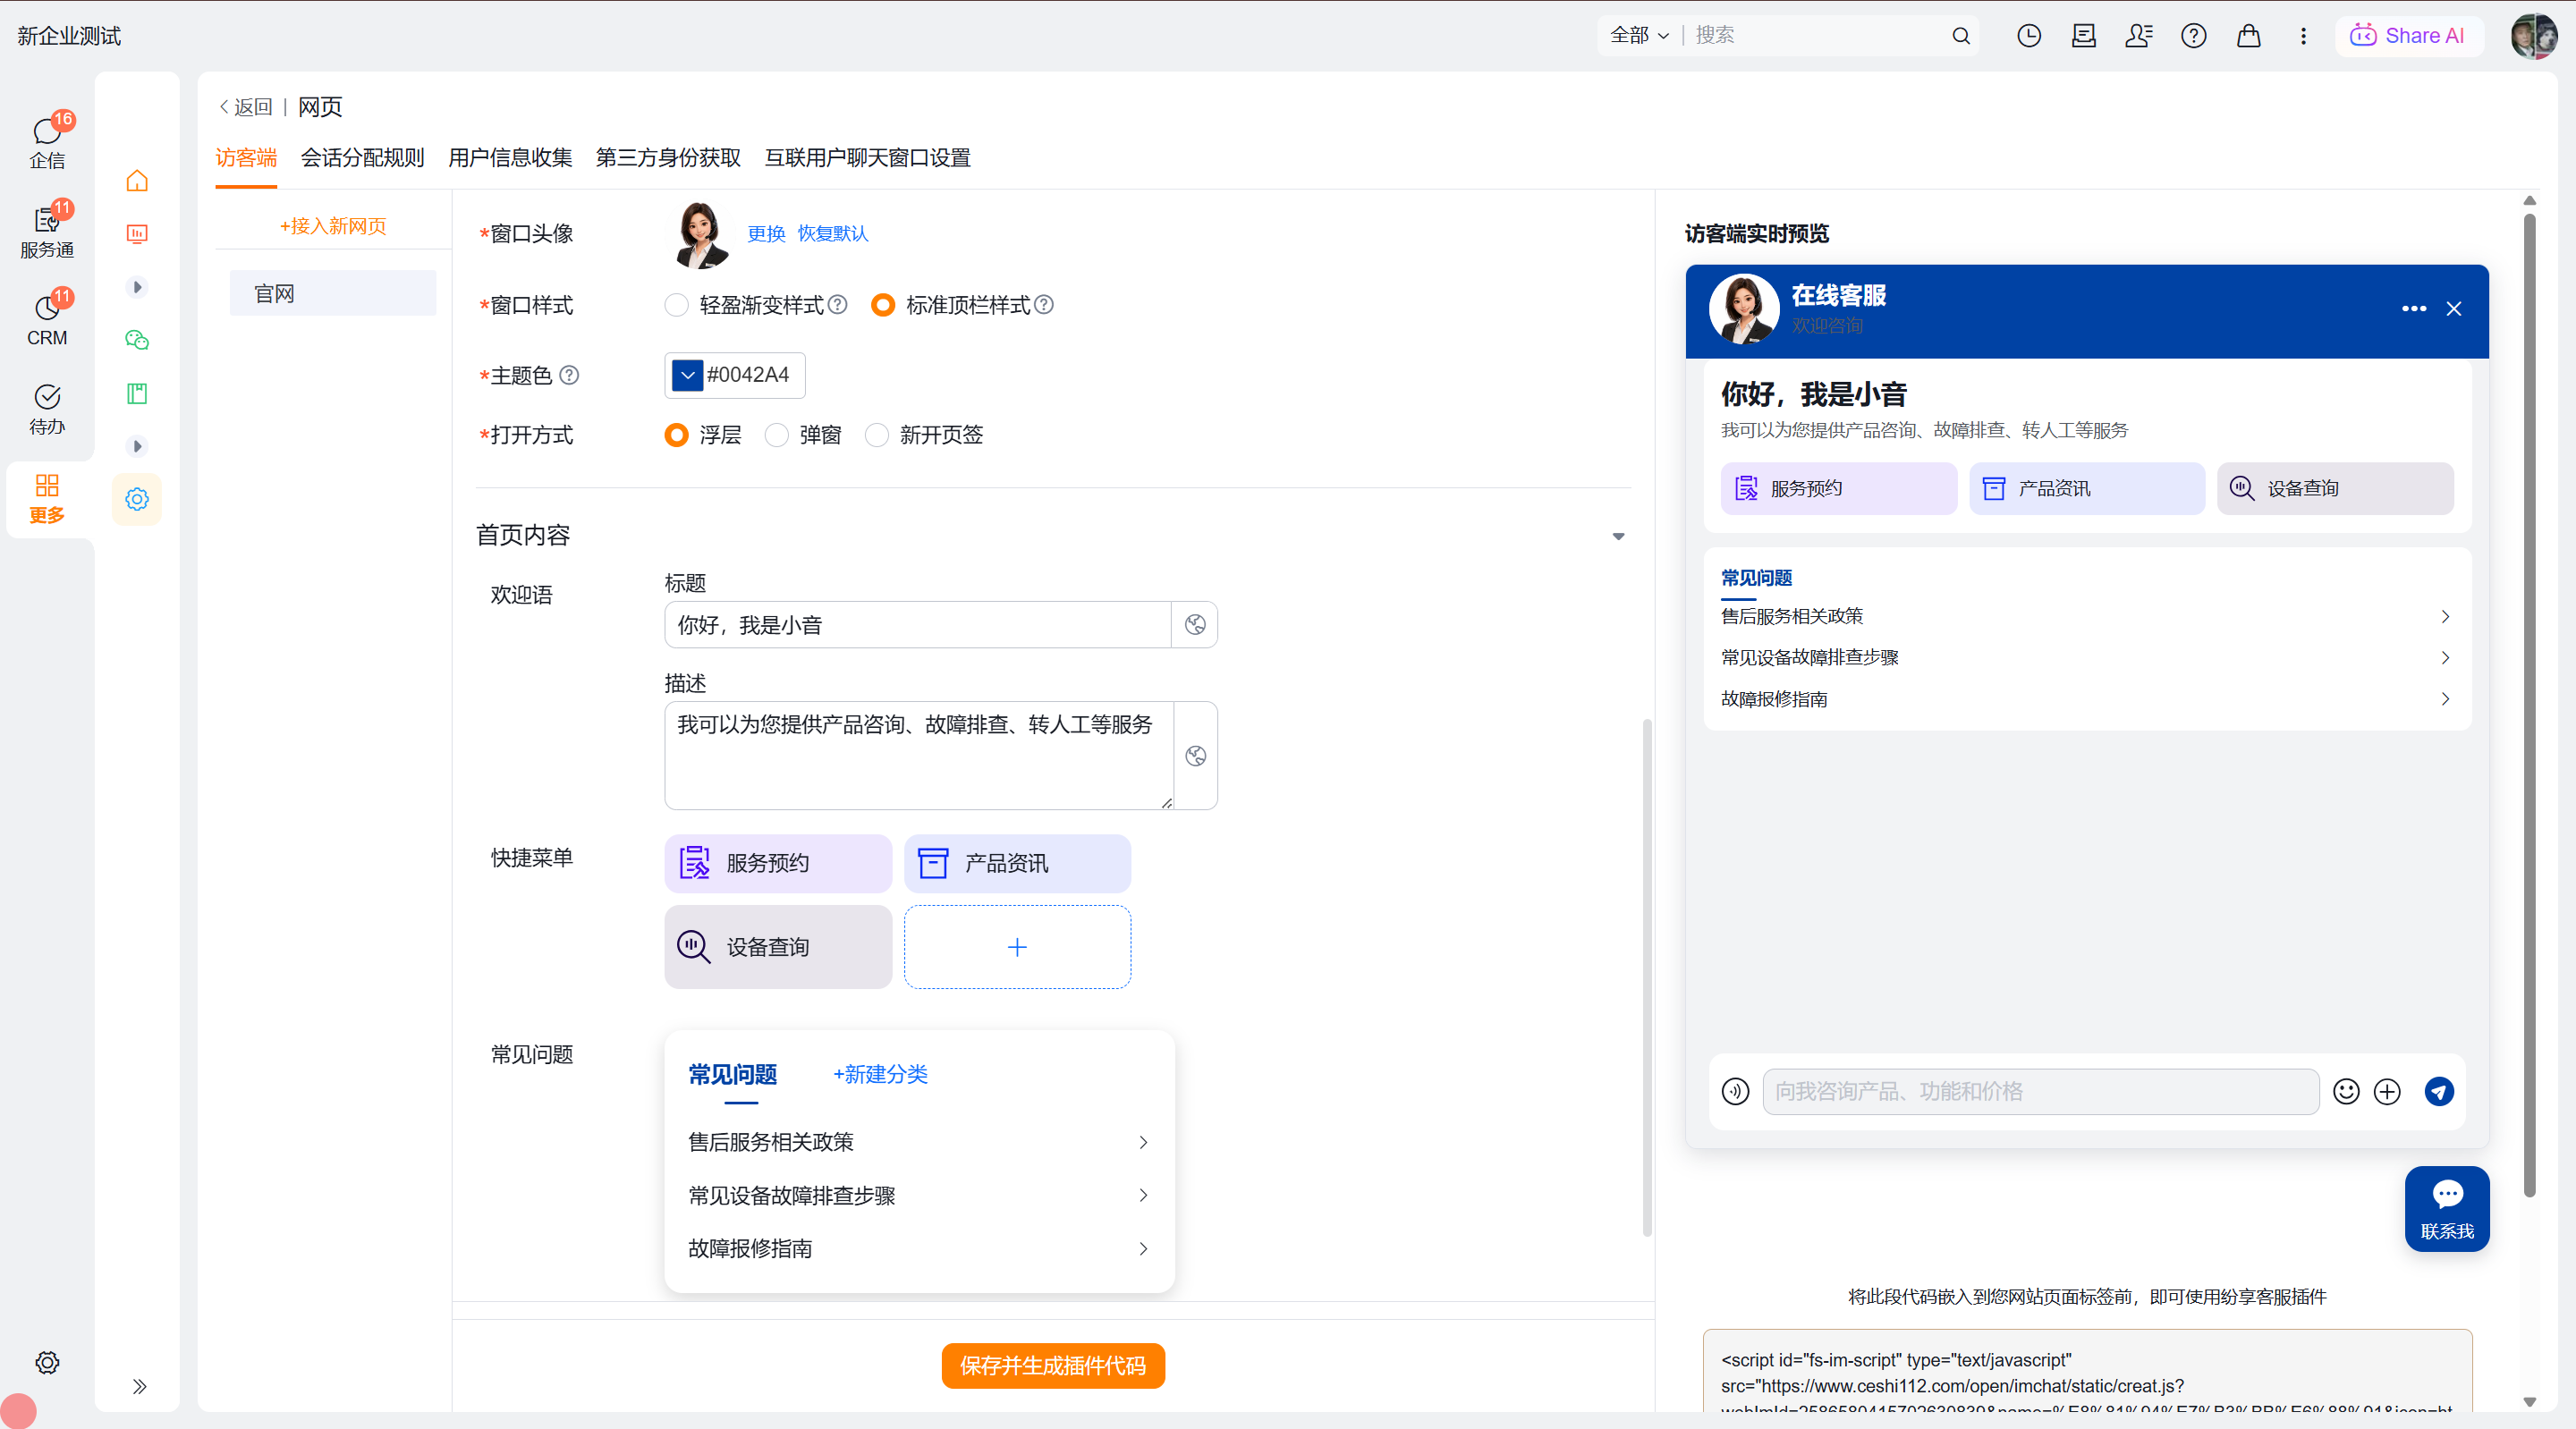Click the +接入新网页 link
Image resolution: width=2576 pixels, height=1429 pixels.
pyautogui.click(x=333, y=226)
